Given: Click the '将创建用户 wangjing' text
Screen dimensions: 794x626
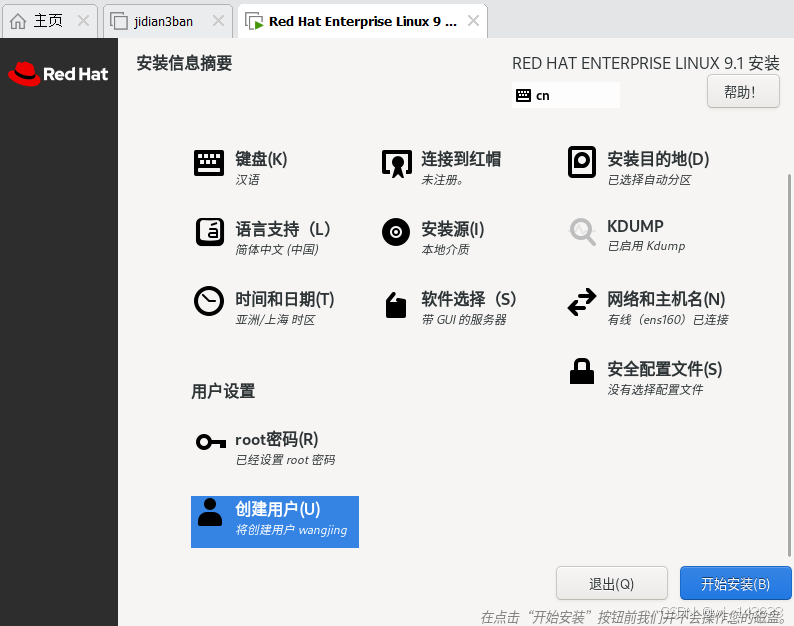Looking at the screenshot, I should [291, 530].
